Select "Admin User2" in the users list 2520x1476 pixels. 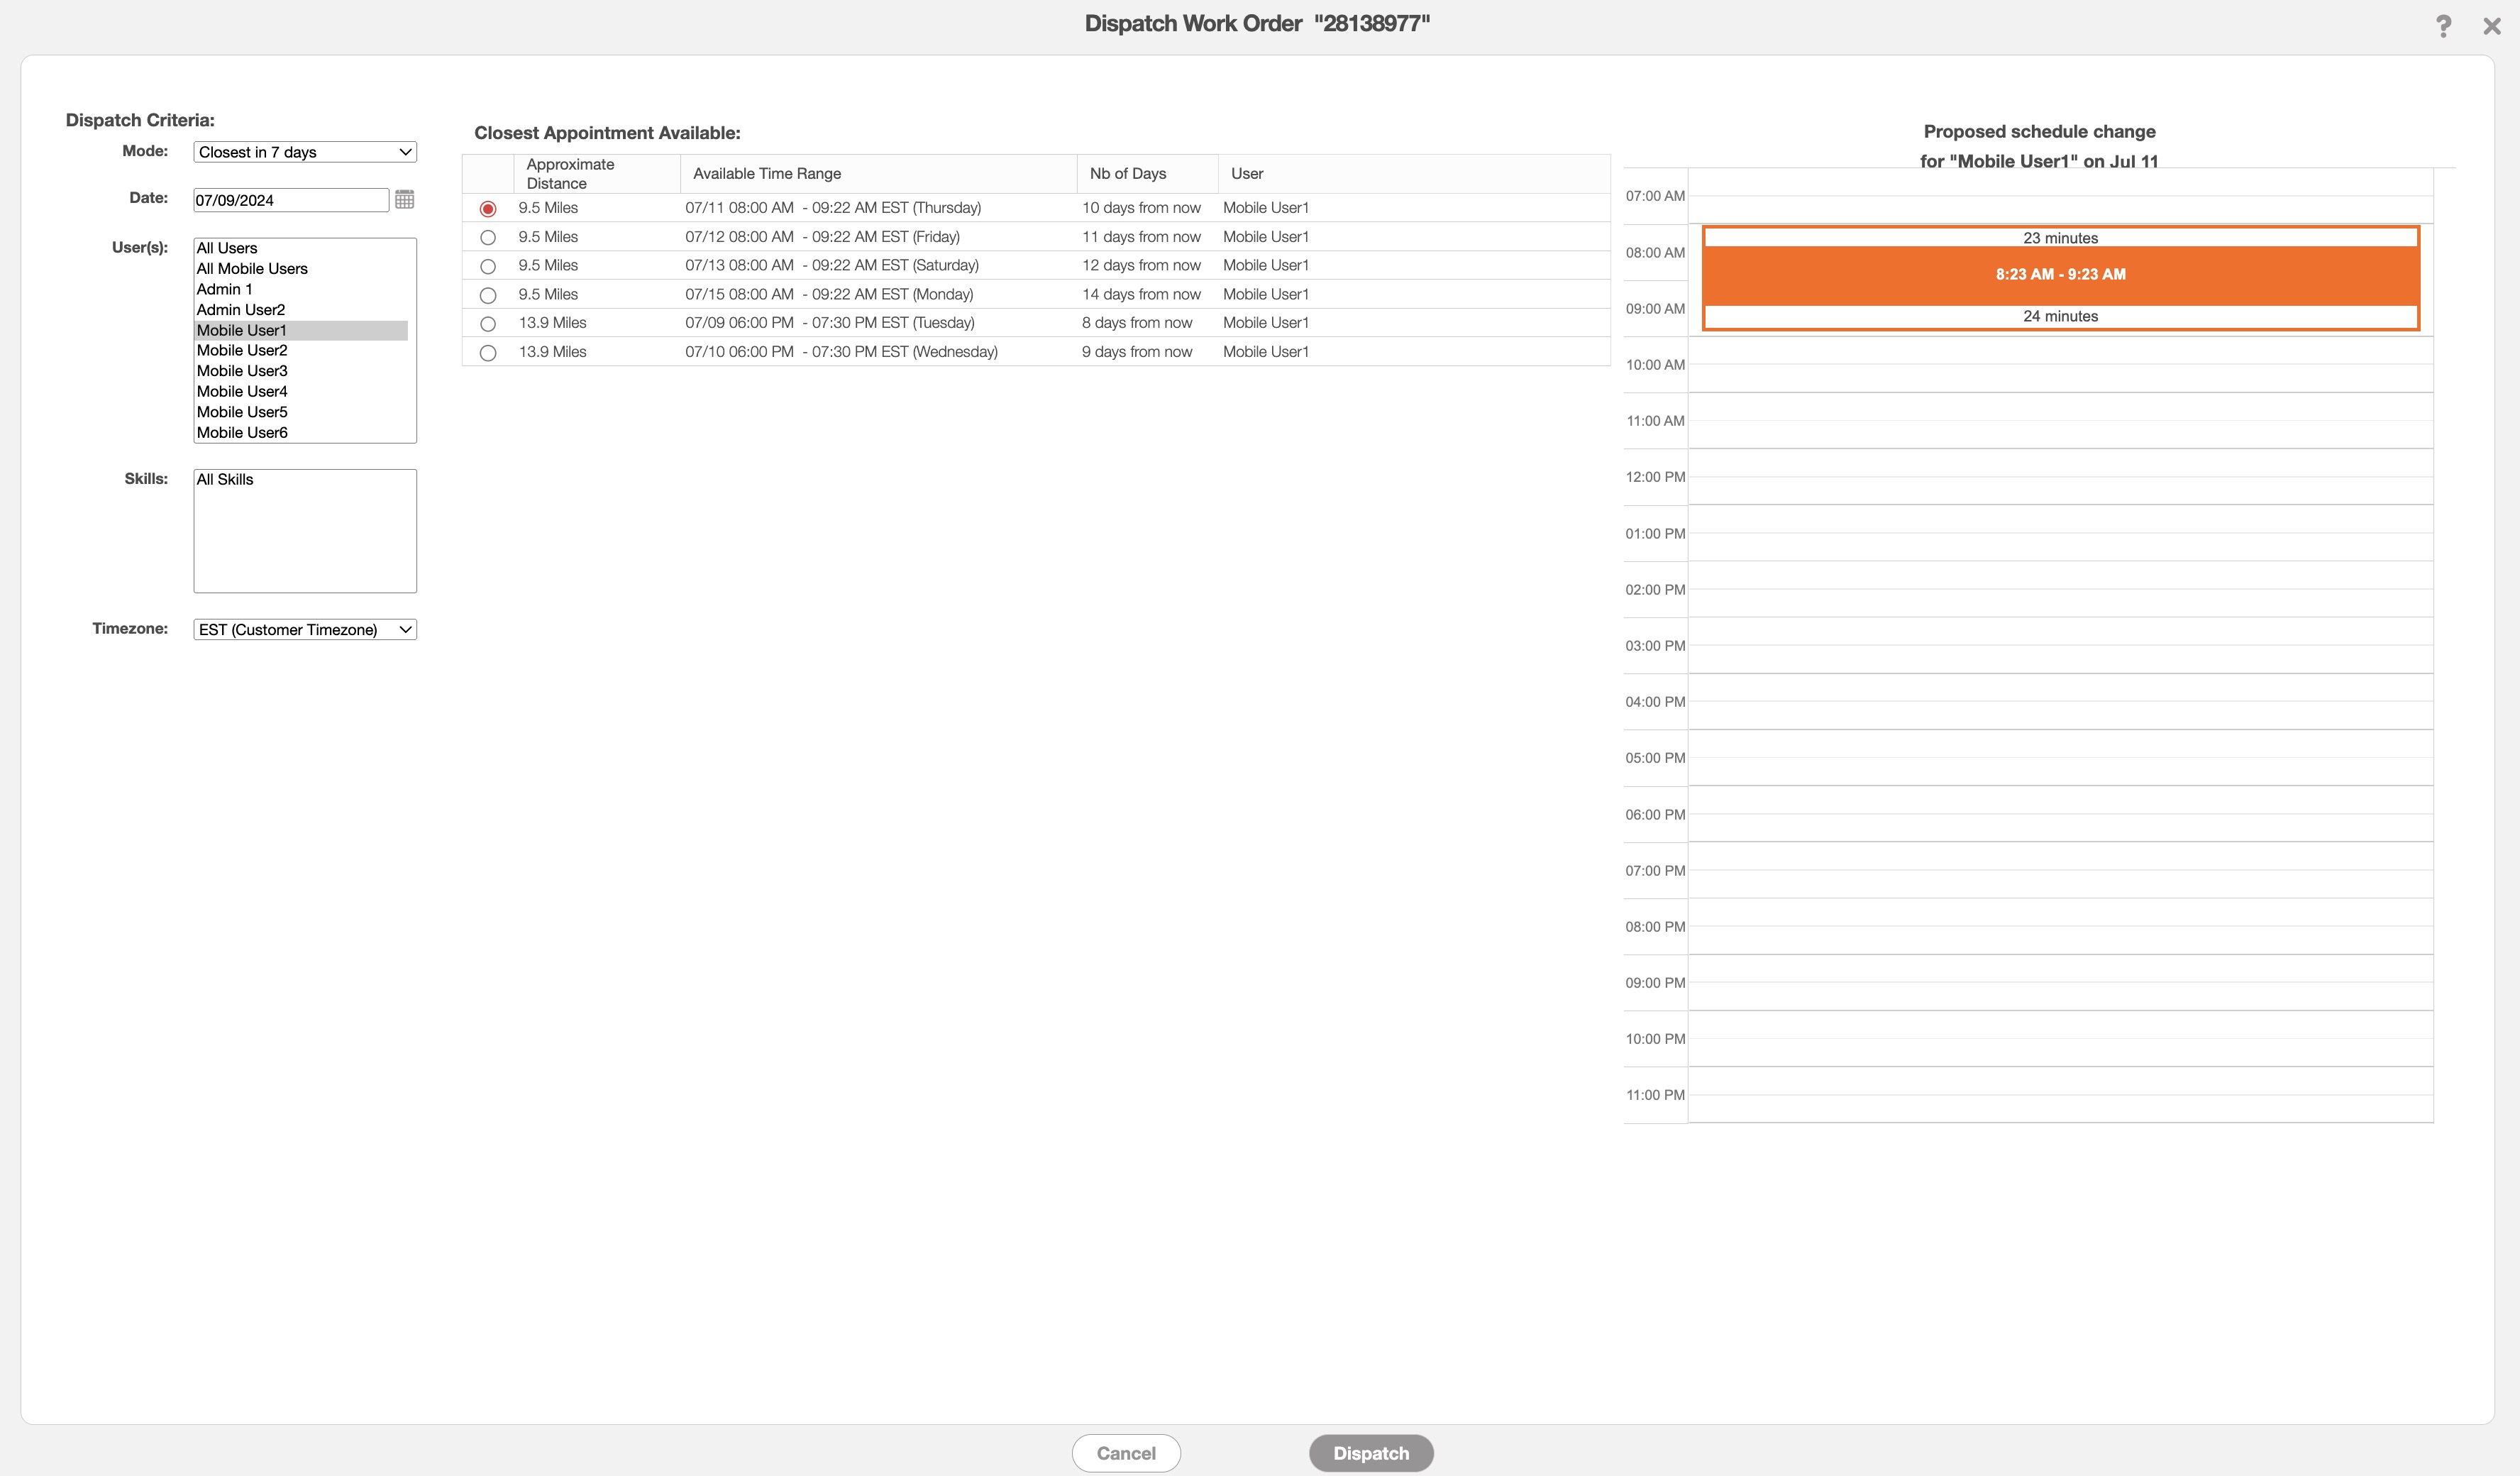241,310
